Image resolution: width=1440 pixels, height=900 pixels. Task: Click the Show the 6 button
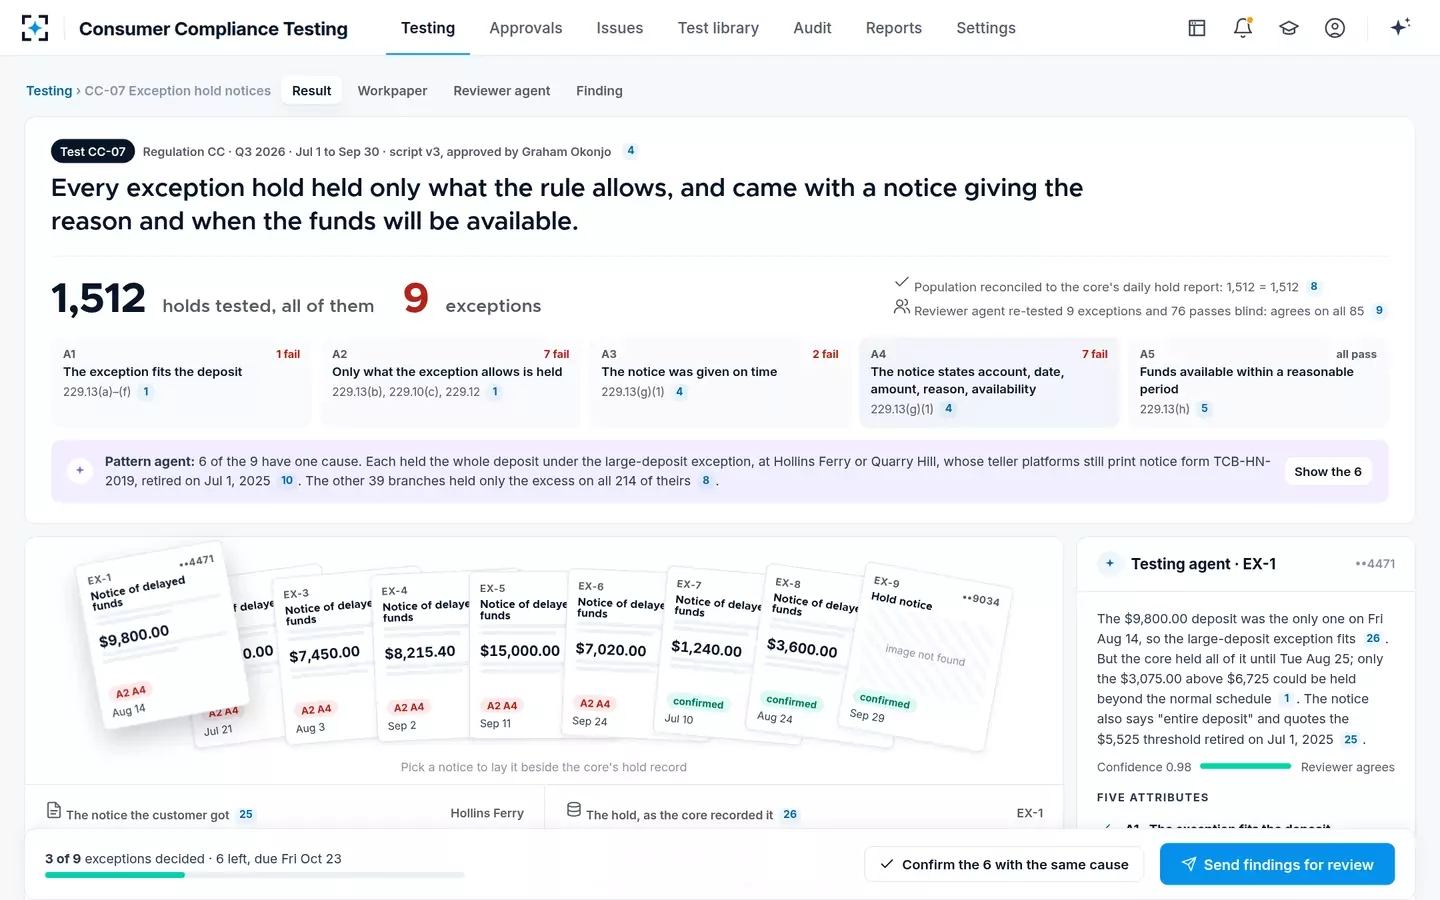(1328, 472)
